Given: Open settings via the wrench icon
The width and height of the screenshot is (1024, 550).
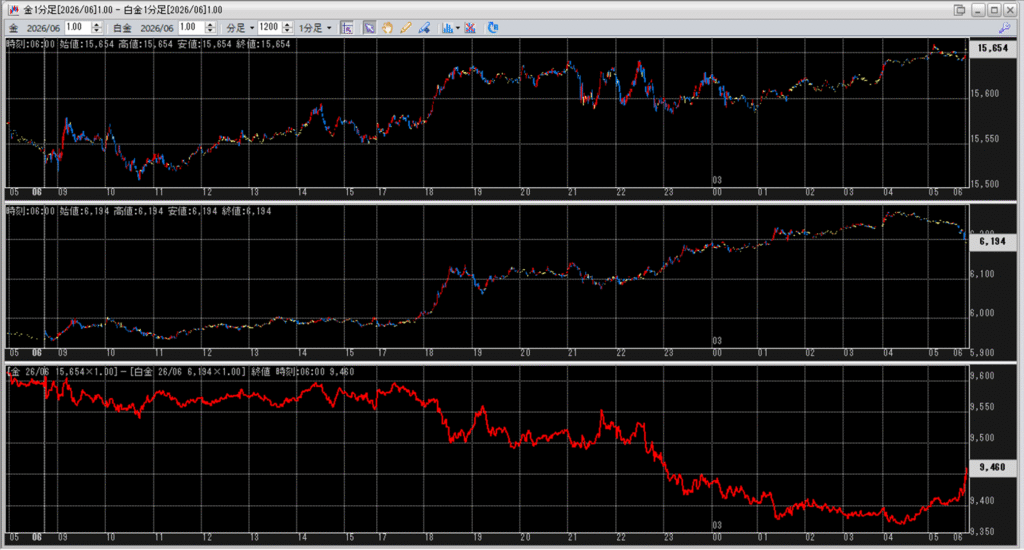Looking at the screenshot, I should pyautogui.click(x=1004, y=28).
